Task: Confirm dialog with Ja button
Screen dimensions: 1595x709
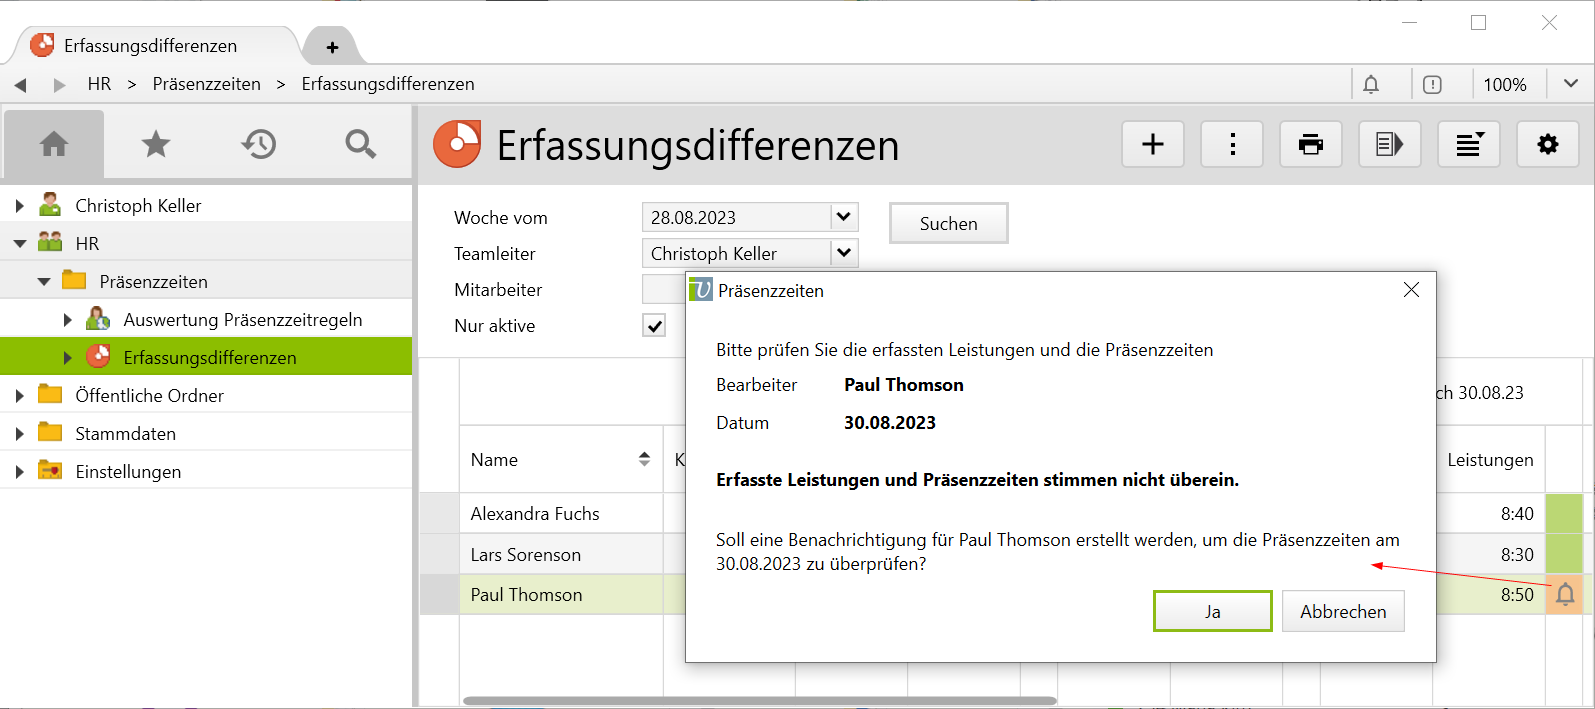Action: point(1212,611)
